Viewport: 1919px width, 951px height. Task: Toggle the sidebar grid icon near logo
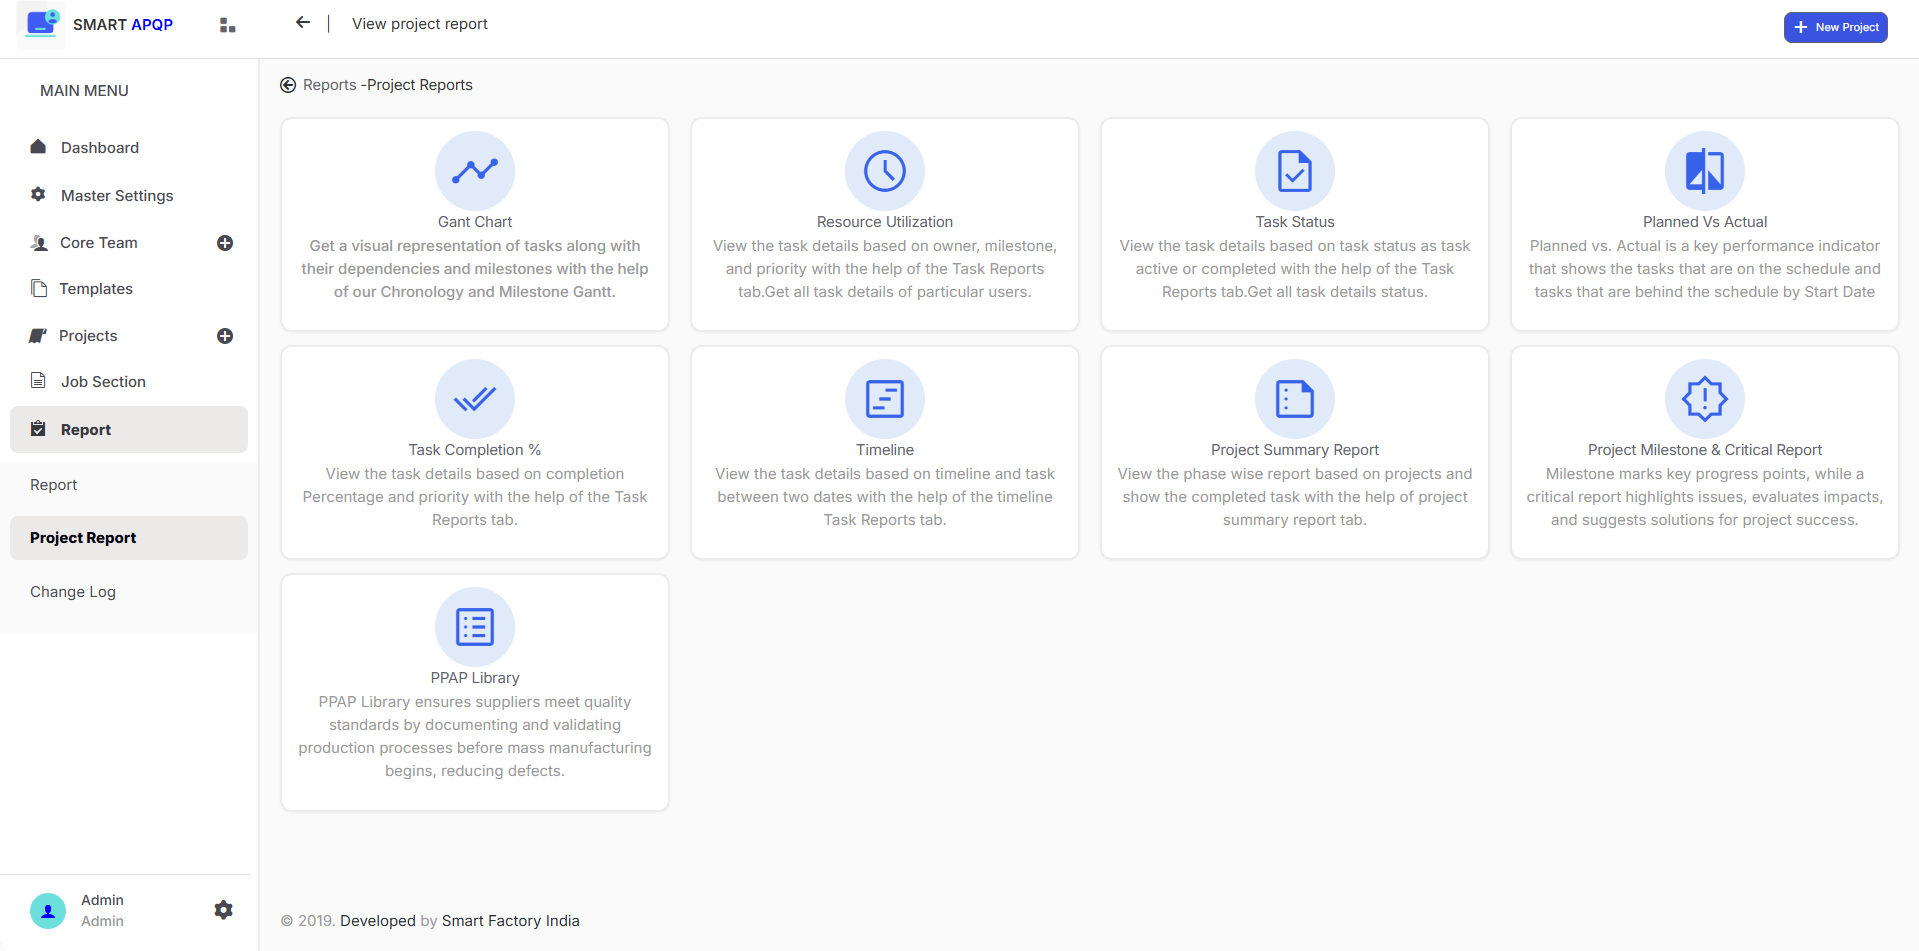[x=227, y=25]
